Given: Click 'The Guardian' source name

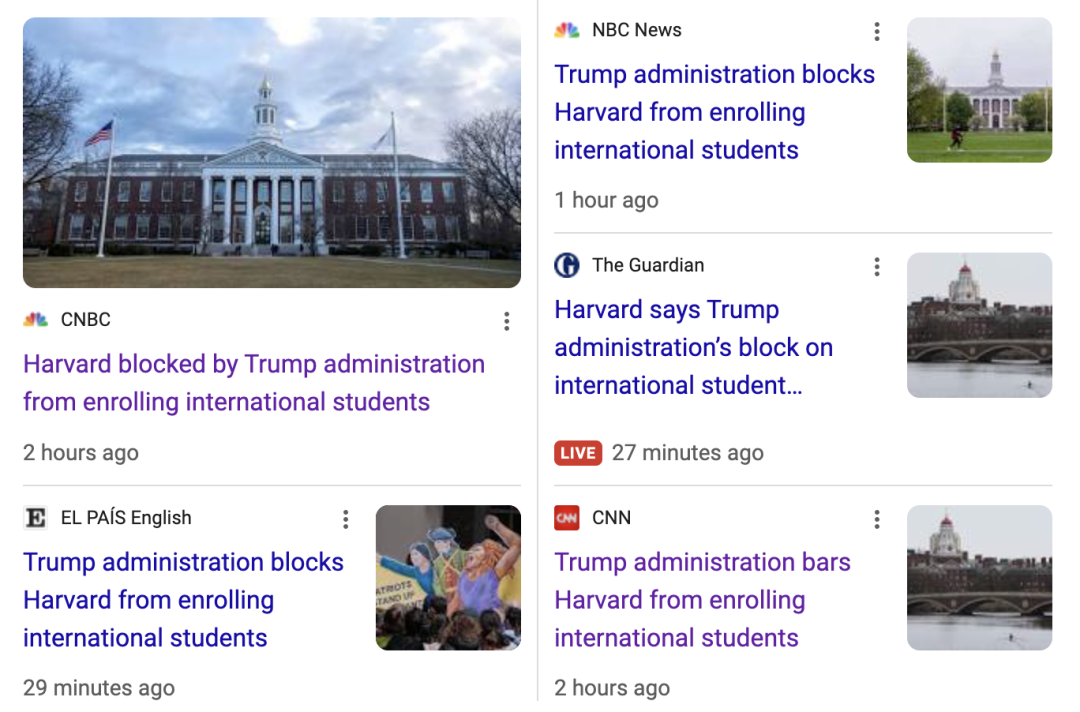Looking at the screenshot, I should 648,266.
